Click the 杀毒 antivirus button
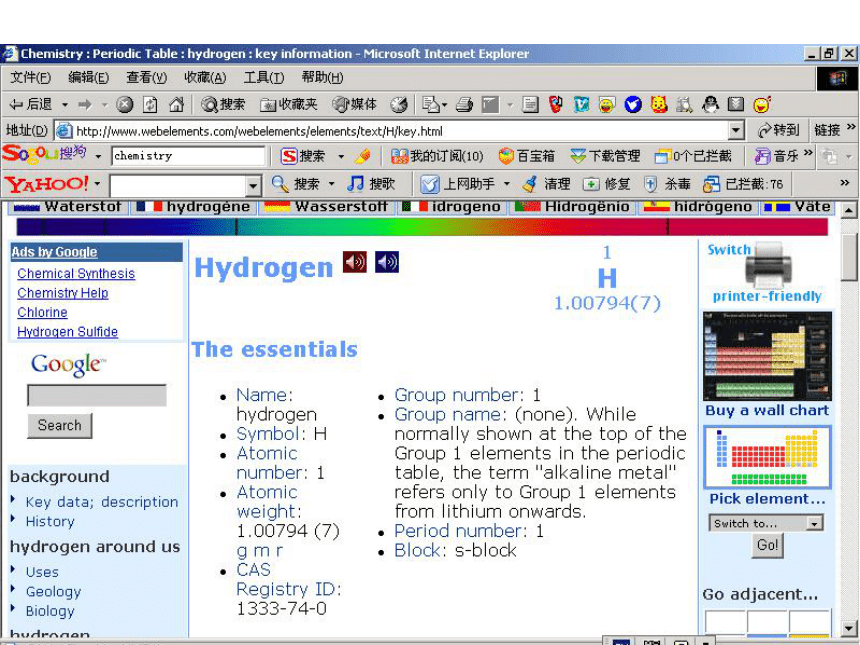The height and width of the screenshot is (645, 860). click(666, 184)
